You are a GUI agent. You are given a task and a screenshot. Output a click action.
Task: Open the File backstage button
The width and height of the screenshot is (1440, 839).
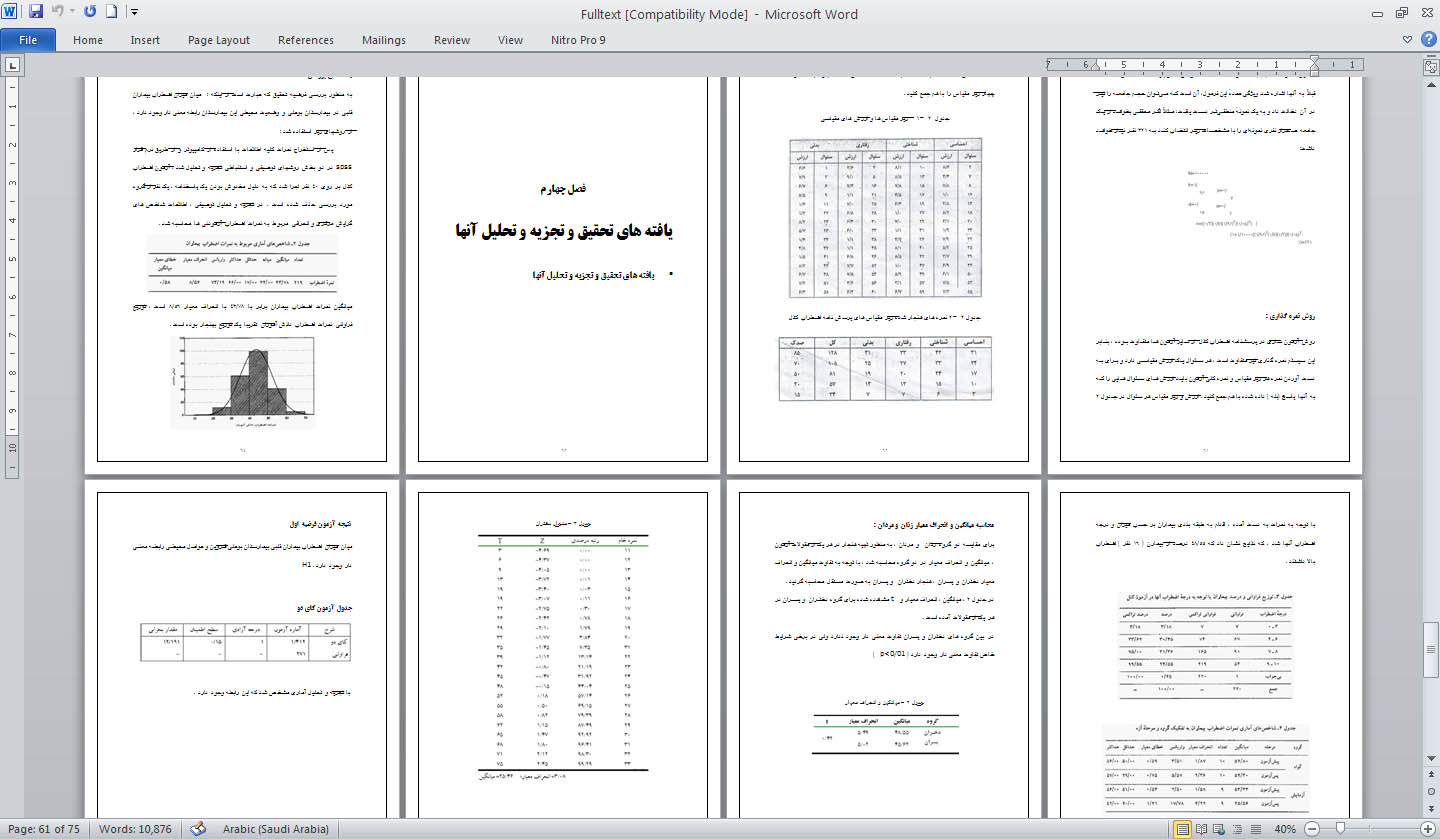[x=28, y=40]
